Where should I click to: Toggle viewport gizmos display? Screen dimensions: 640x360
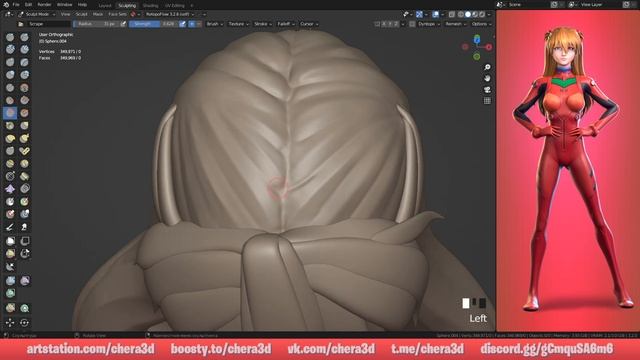pyautogui.click(x=420, y=14)
